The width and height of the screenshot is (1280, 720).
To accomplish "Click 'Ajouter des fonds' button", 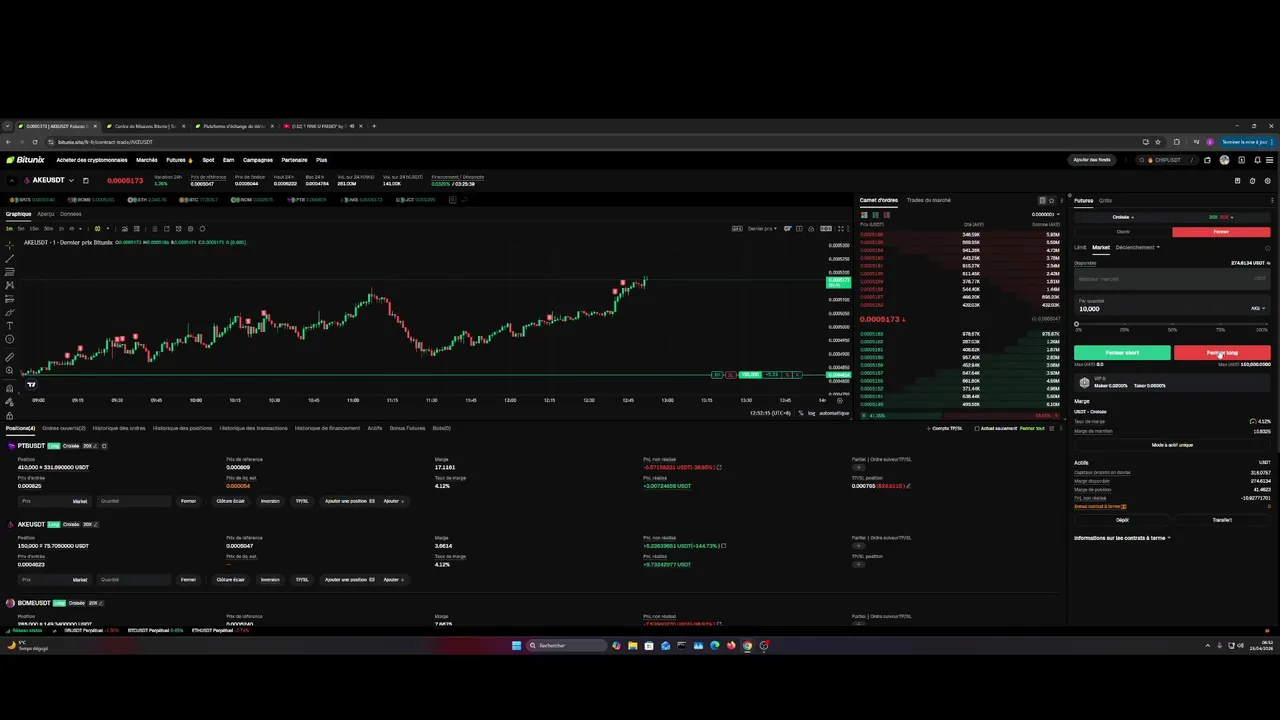I will (1092, 160).
